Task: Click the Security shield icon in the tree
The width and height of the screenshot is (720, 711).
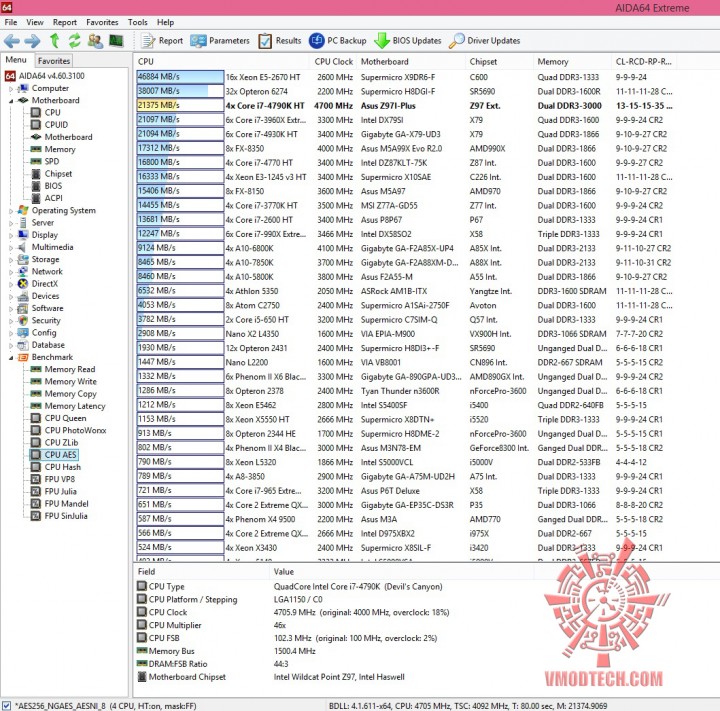Action: click(x=23, y=321)
